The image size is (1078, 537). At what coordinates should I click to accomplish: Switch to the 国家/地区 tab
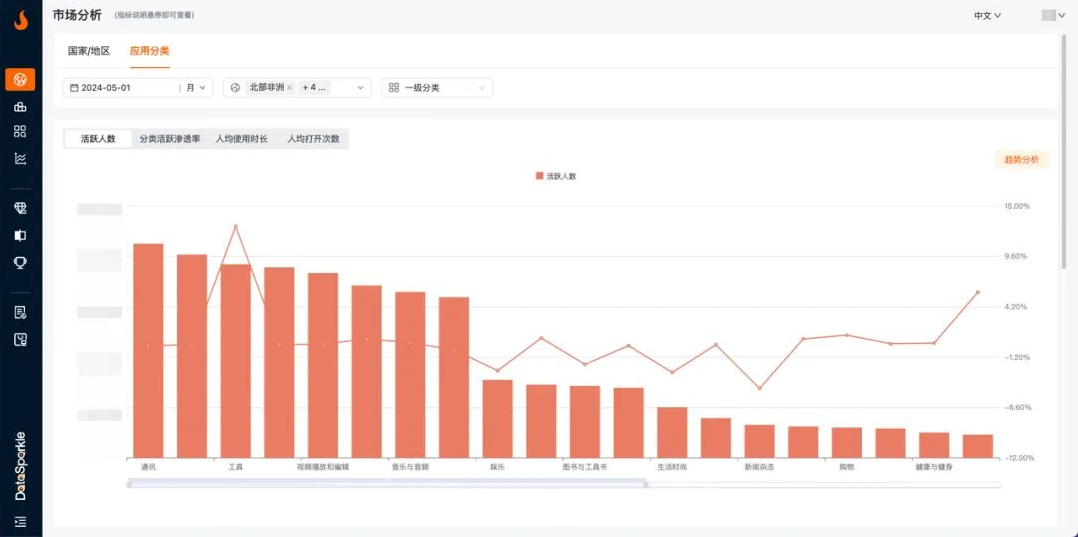point(89,50)
